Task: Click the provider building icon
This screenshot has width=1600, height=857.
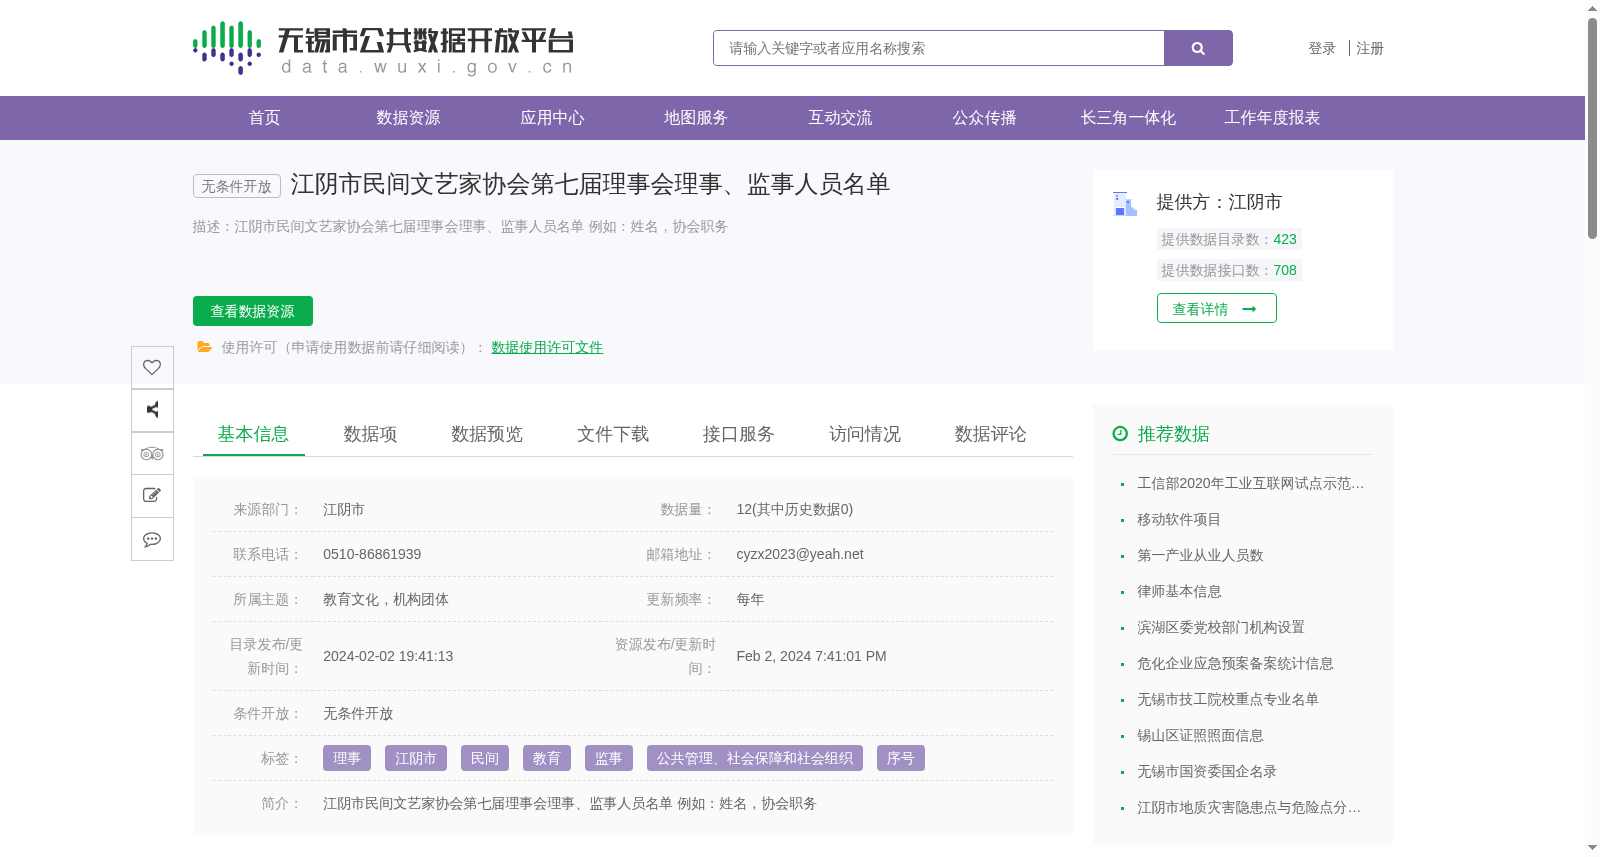Action: (x=1125, y=204)
